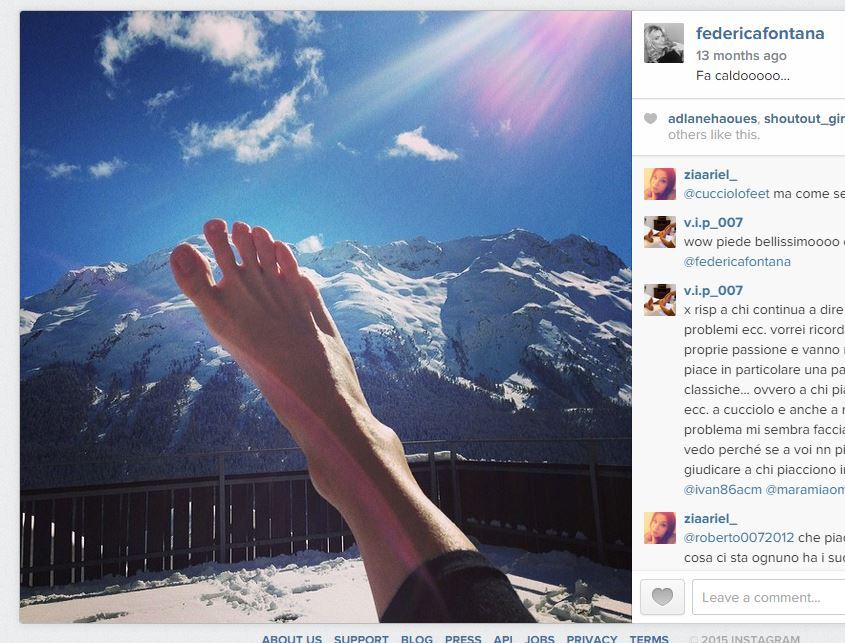Click the small heart icon next to likes
Viewport: 845px width, 643px height.
coord(650,119)
